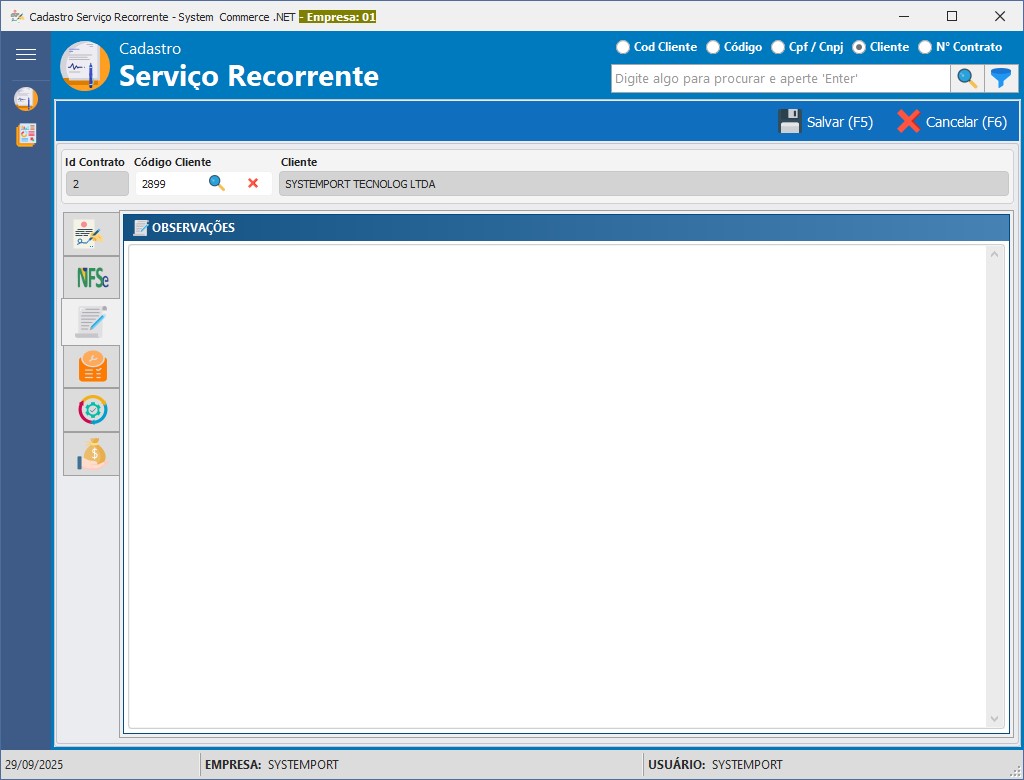Select the contract icon in the dark sidebar

click(26, 98)
